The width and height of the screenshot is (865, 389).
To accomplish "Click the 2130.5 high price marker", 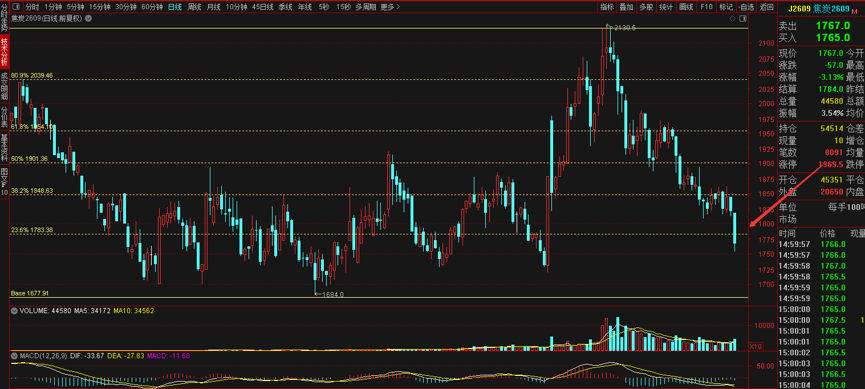I will coord(624,28).
